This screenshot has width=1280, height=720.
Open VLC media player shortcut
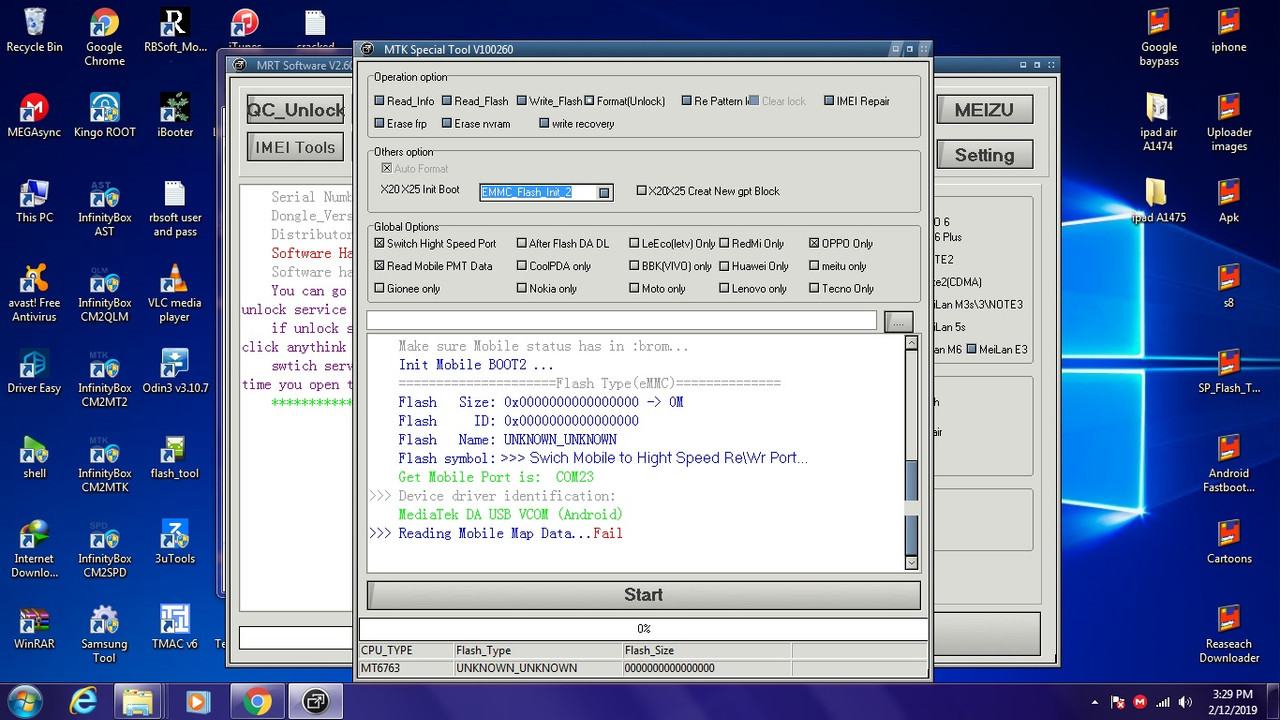[175, 293]
